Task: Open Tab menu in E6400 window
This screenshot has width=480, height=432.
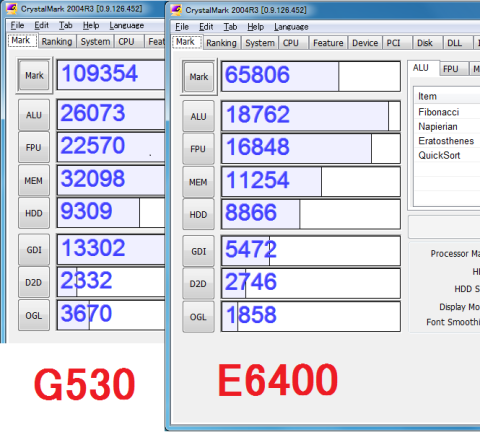Action: [230, 27]
